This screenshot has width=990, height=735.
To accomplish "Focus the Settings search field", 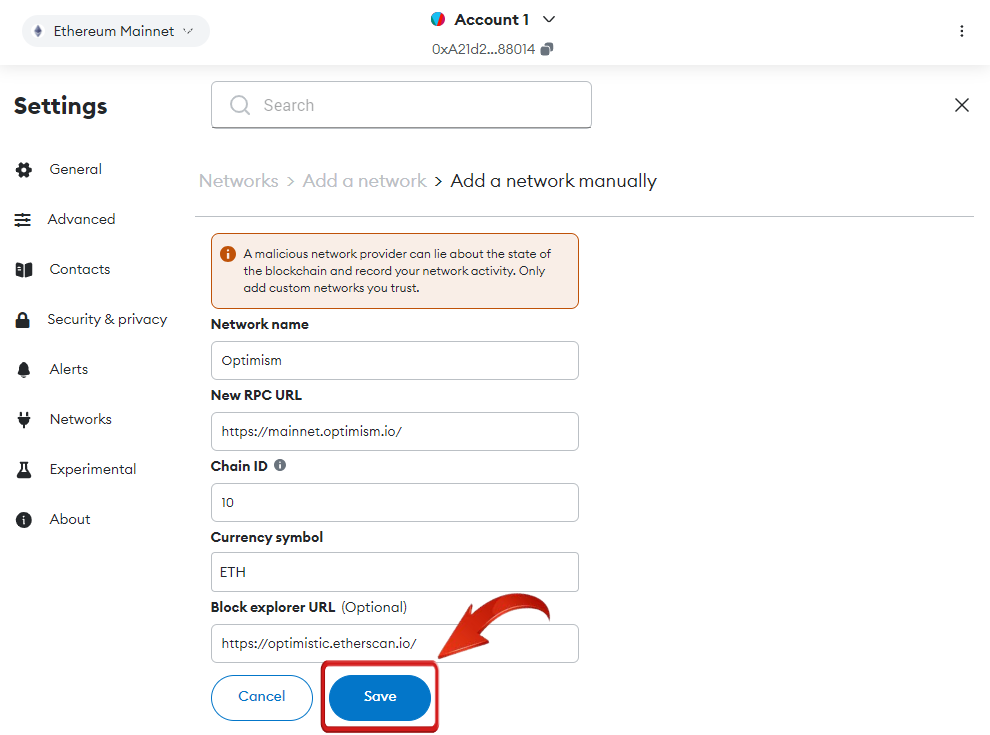I will click(402, 105).
